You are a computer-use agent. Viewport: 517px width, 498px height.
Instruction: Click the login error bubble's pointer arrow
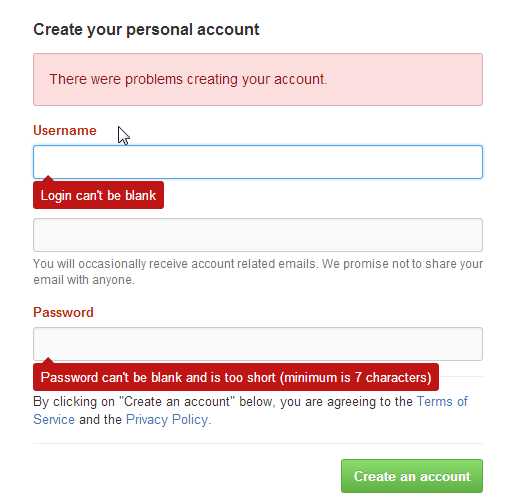click(x=48, y=179)
